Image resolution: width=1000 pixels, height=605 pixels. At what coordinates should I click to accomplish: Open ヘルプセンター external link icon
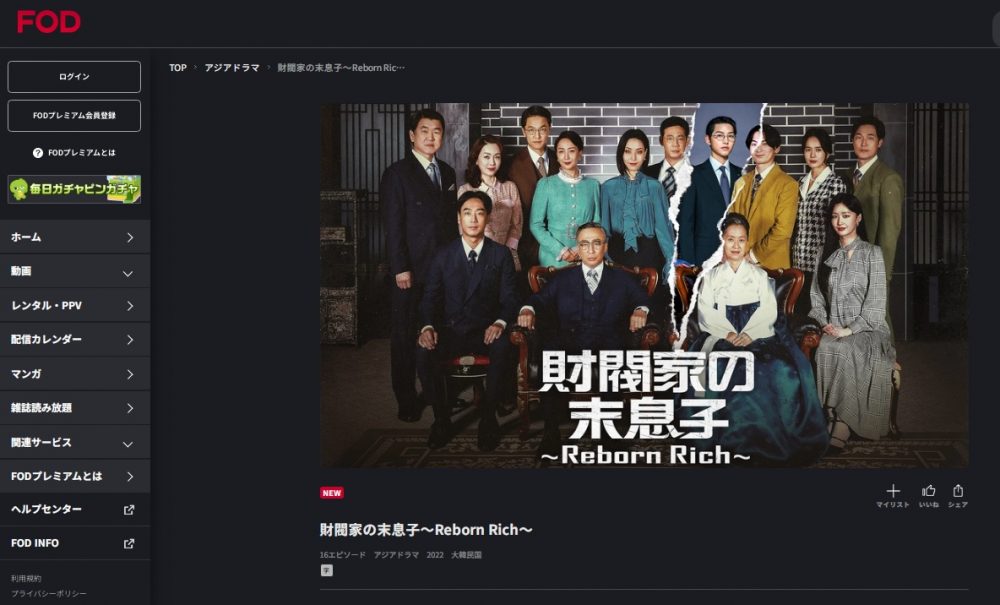129,509
